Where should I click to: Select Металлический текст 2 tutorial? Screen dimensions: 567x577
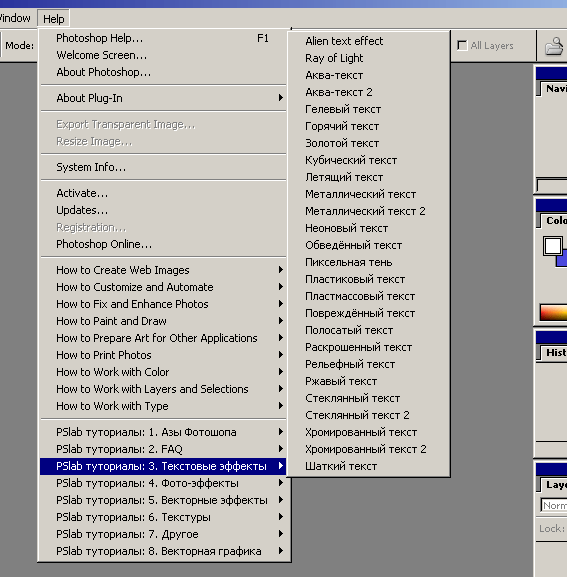(369, 211)
